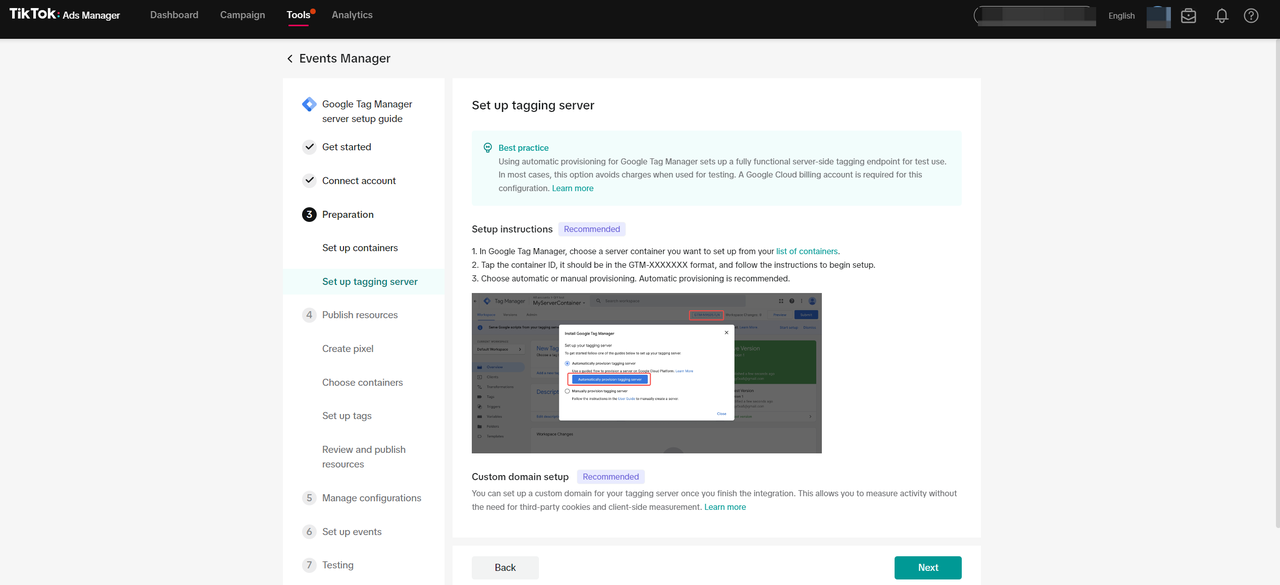Click the back chevron beside Events Manager

coord(289,58)
